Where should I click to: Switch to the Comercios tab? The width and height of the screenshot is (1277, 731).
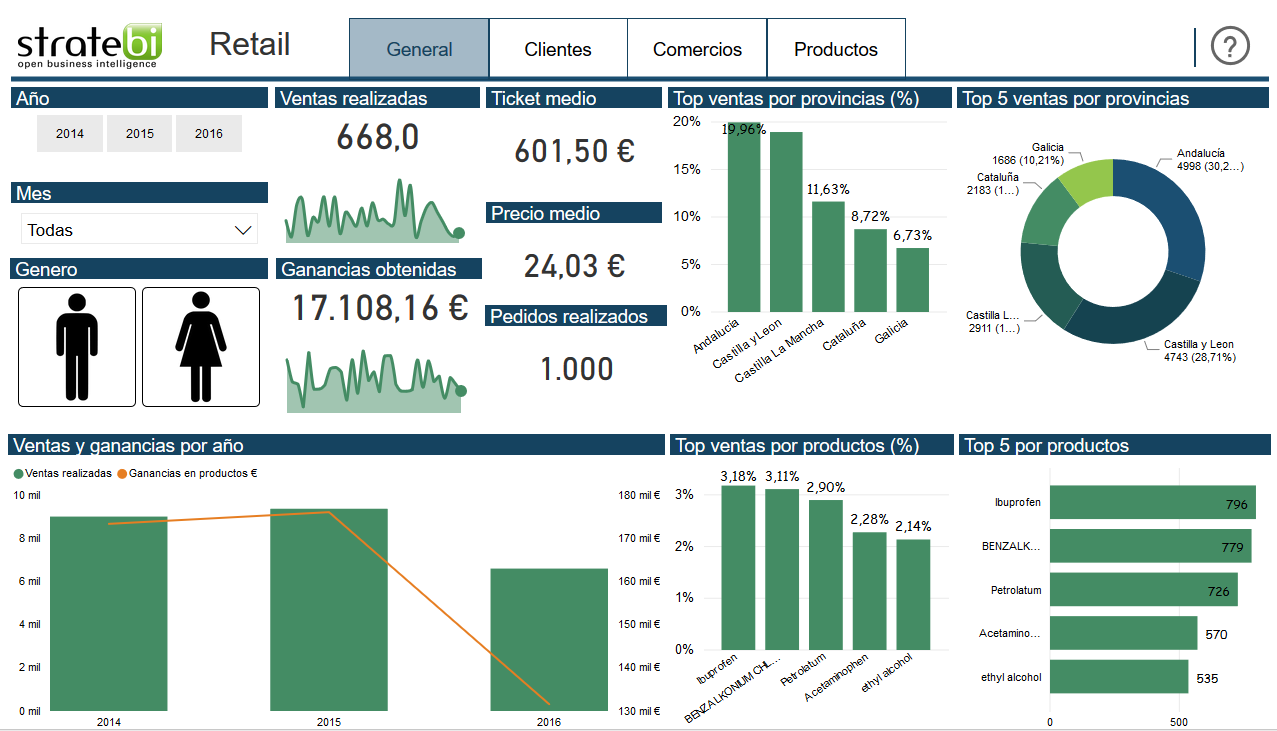[x=696, y=47]
